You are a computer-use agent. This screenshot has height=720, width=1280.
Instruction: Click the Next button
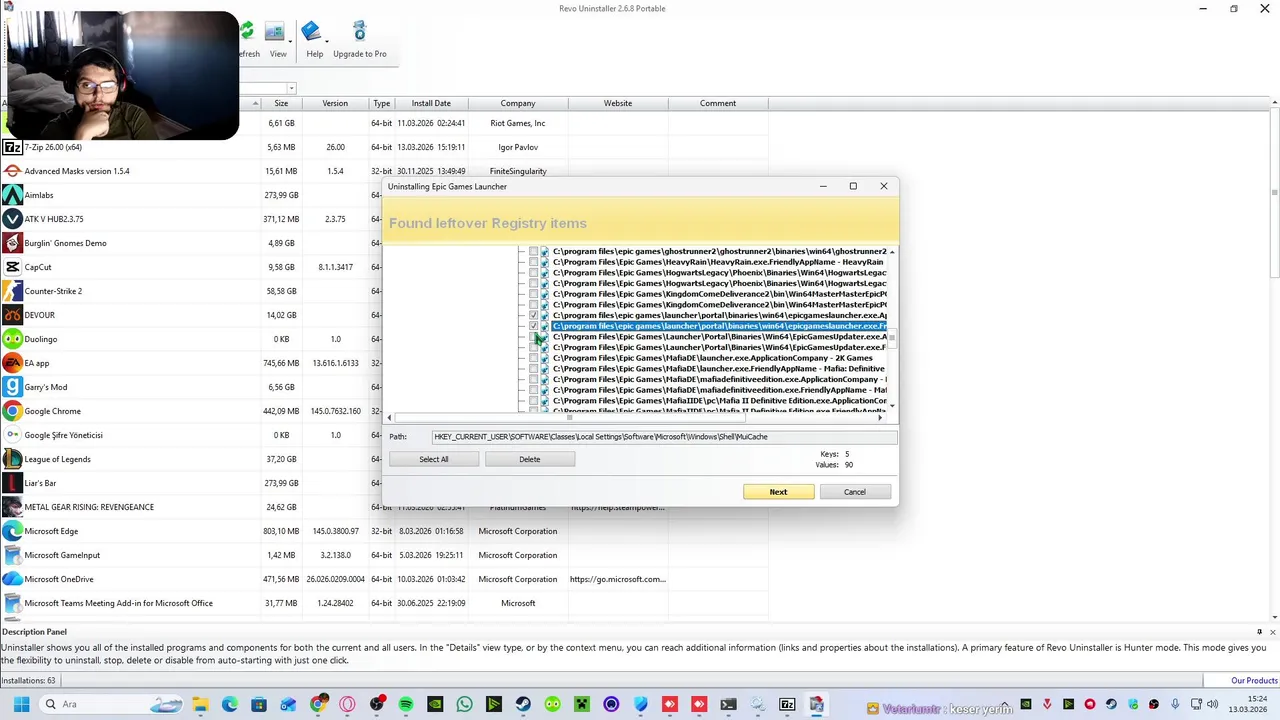tap(778, 492)
